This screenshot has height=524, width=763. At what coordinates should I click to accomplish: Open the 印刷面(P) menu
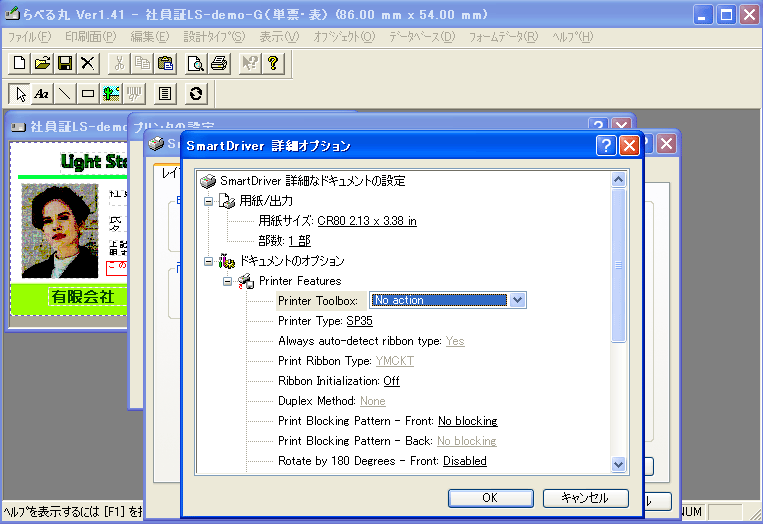coord(91,37)
